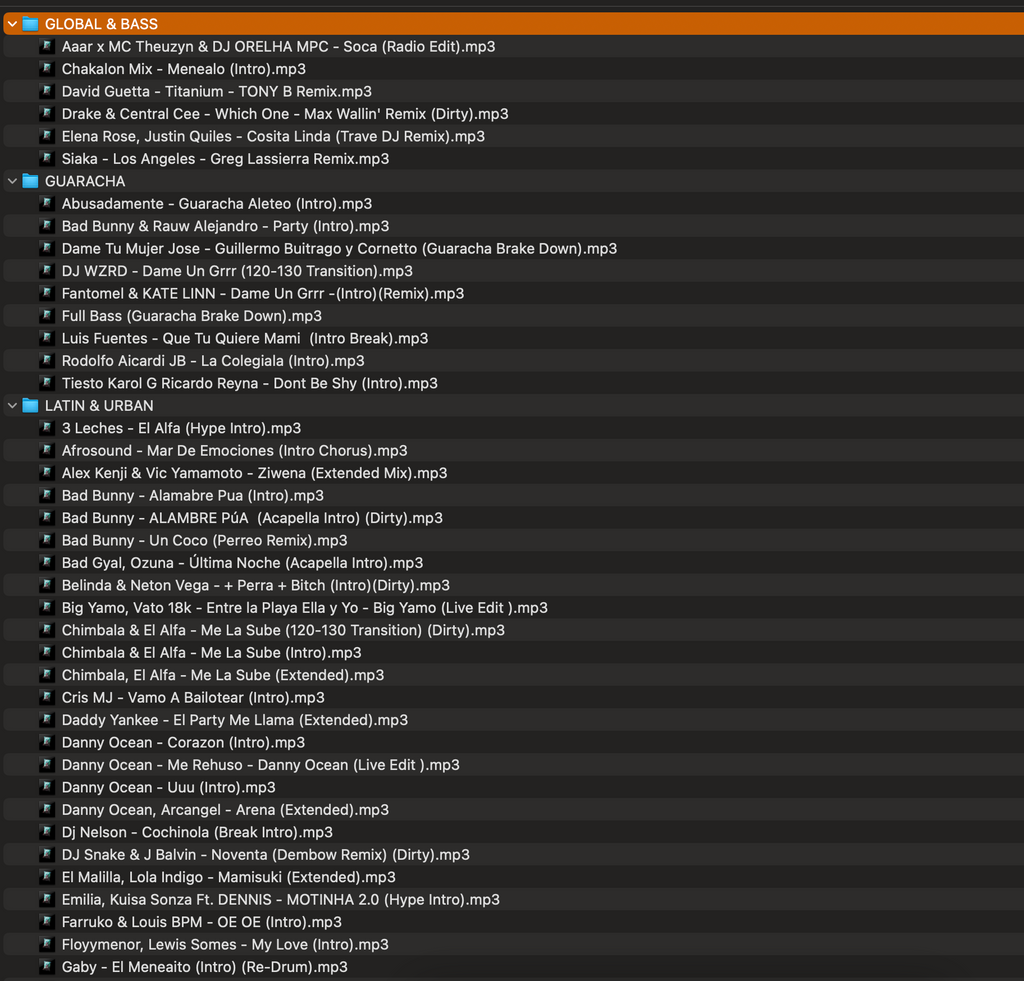Screen dimensions: 1024x981
Task: Click the LATIN & URBAN folder icon
Action: (30, 406)
